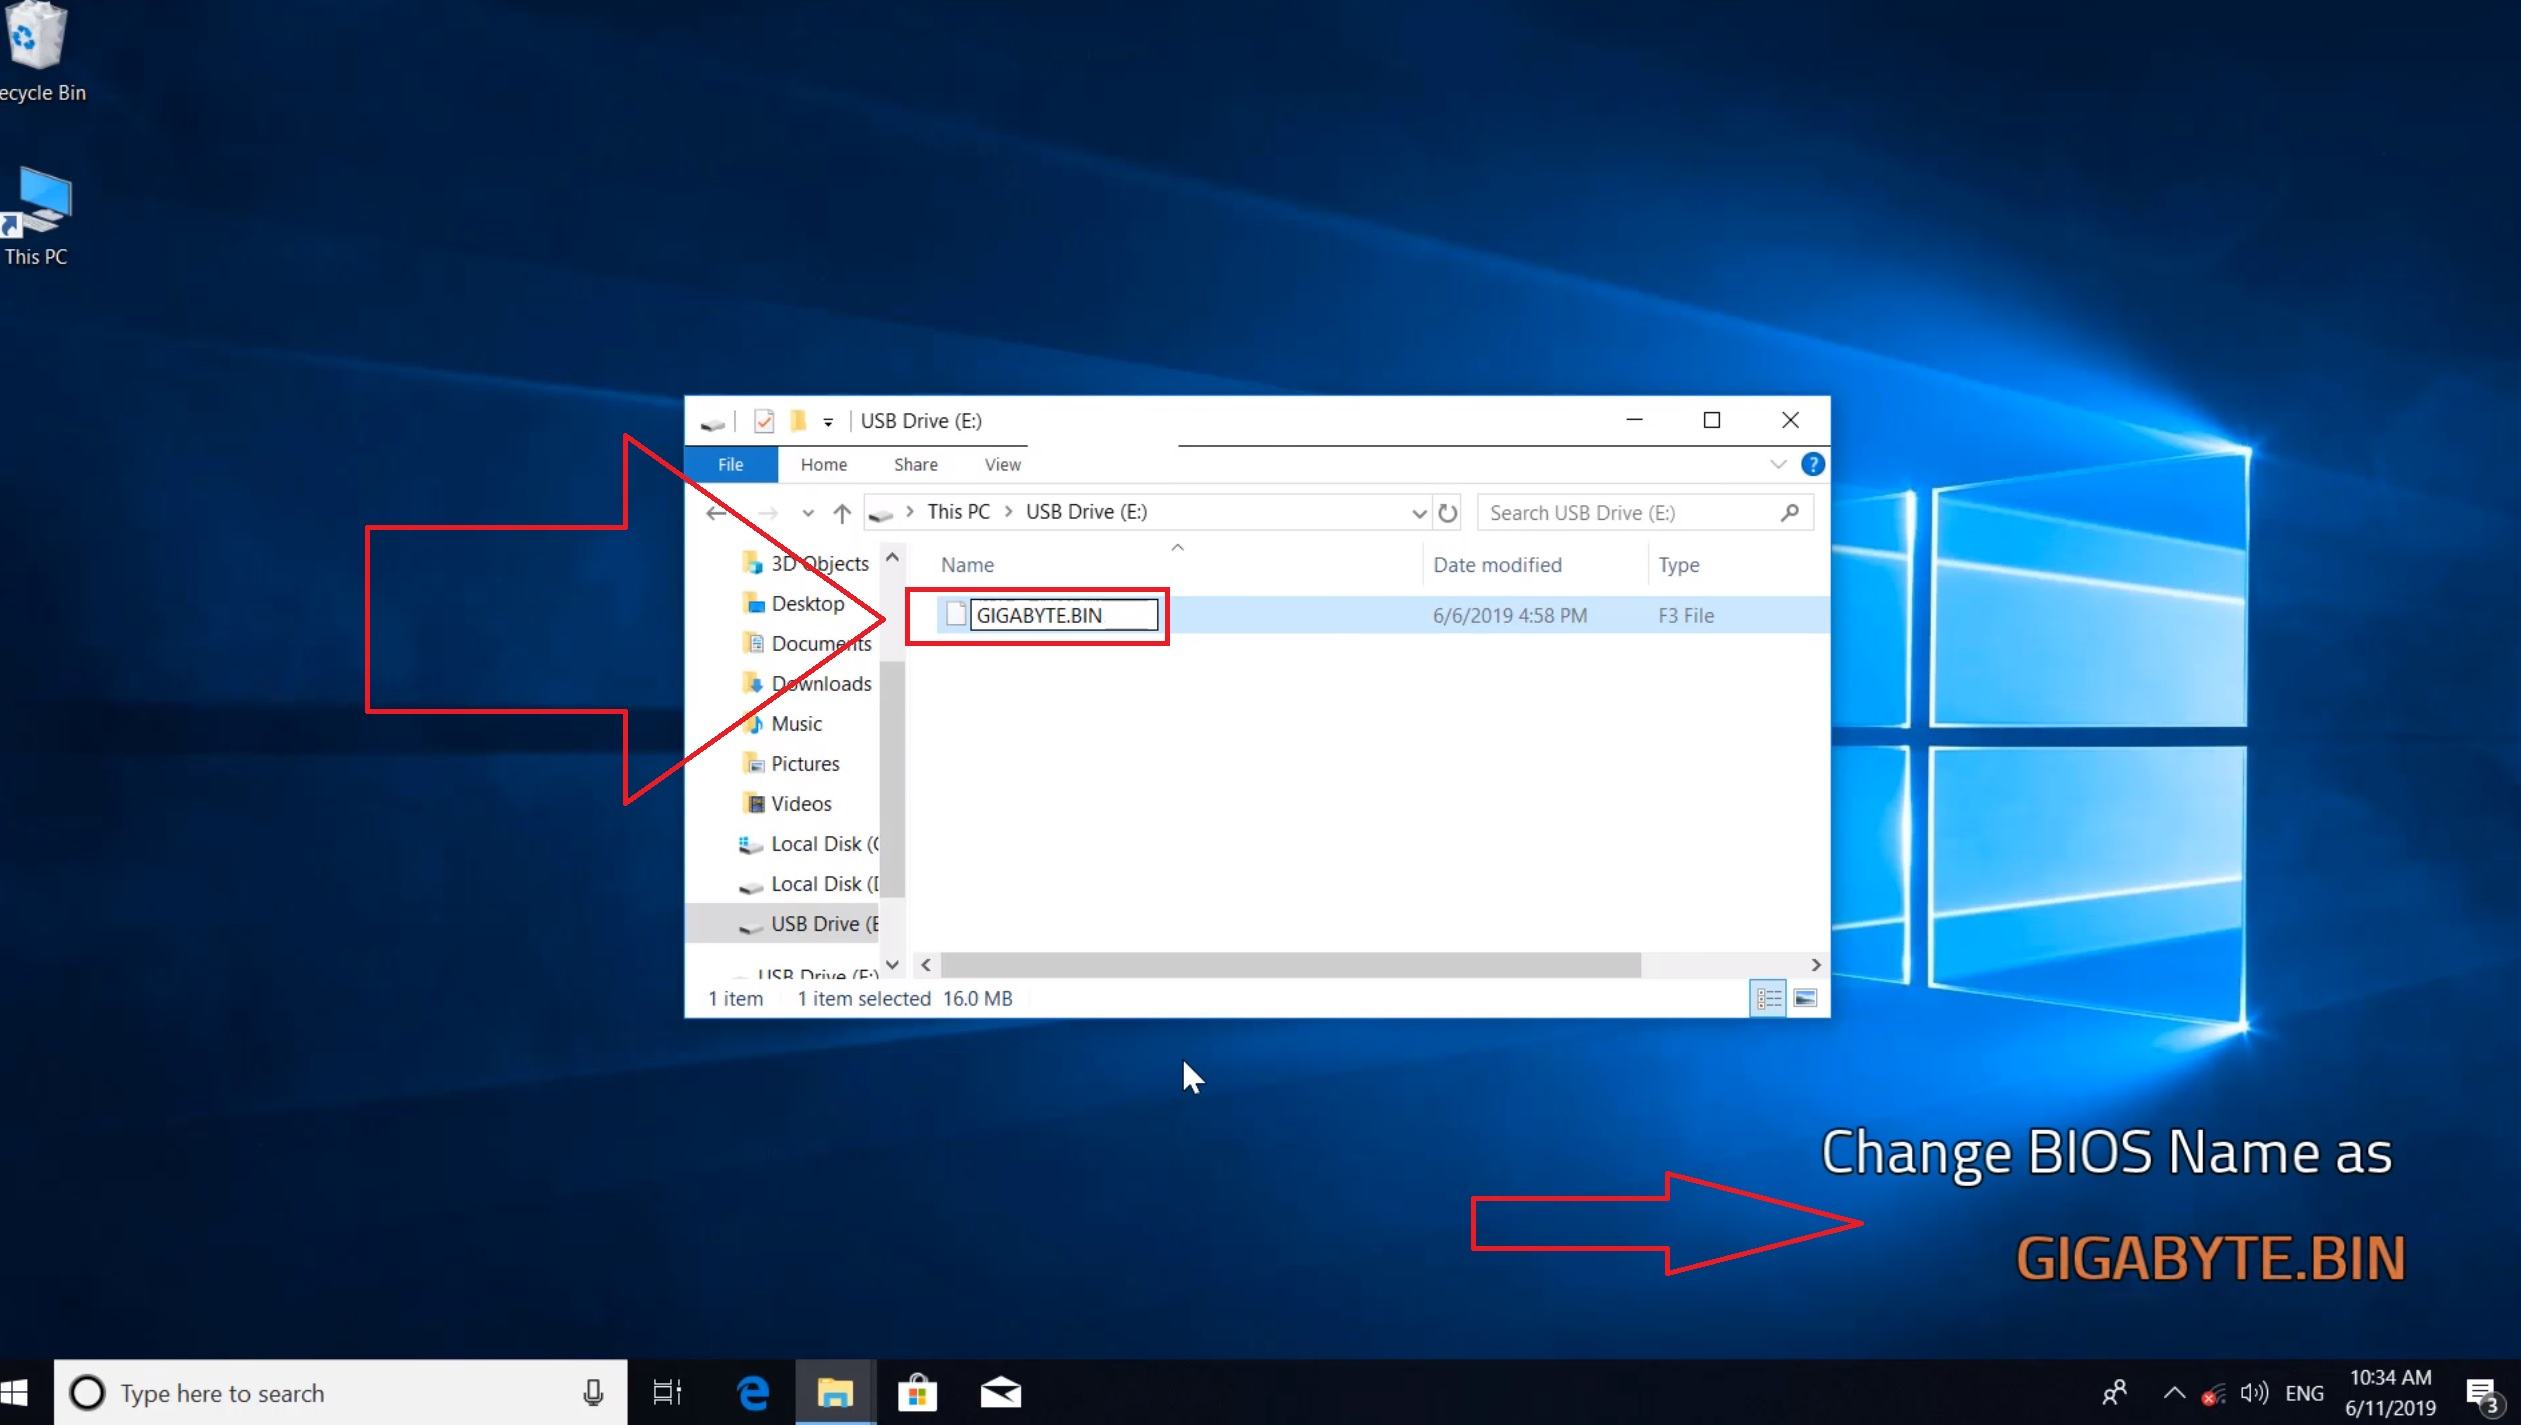Click the Properties icon in quick access toolbar
Screen dimensions: 2521x1425
pyautogui.click(x=764, y=421)
